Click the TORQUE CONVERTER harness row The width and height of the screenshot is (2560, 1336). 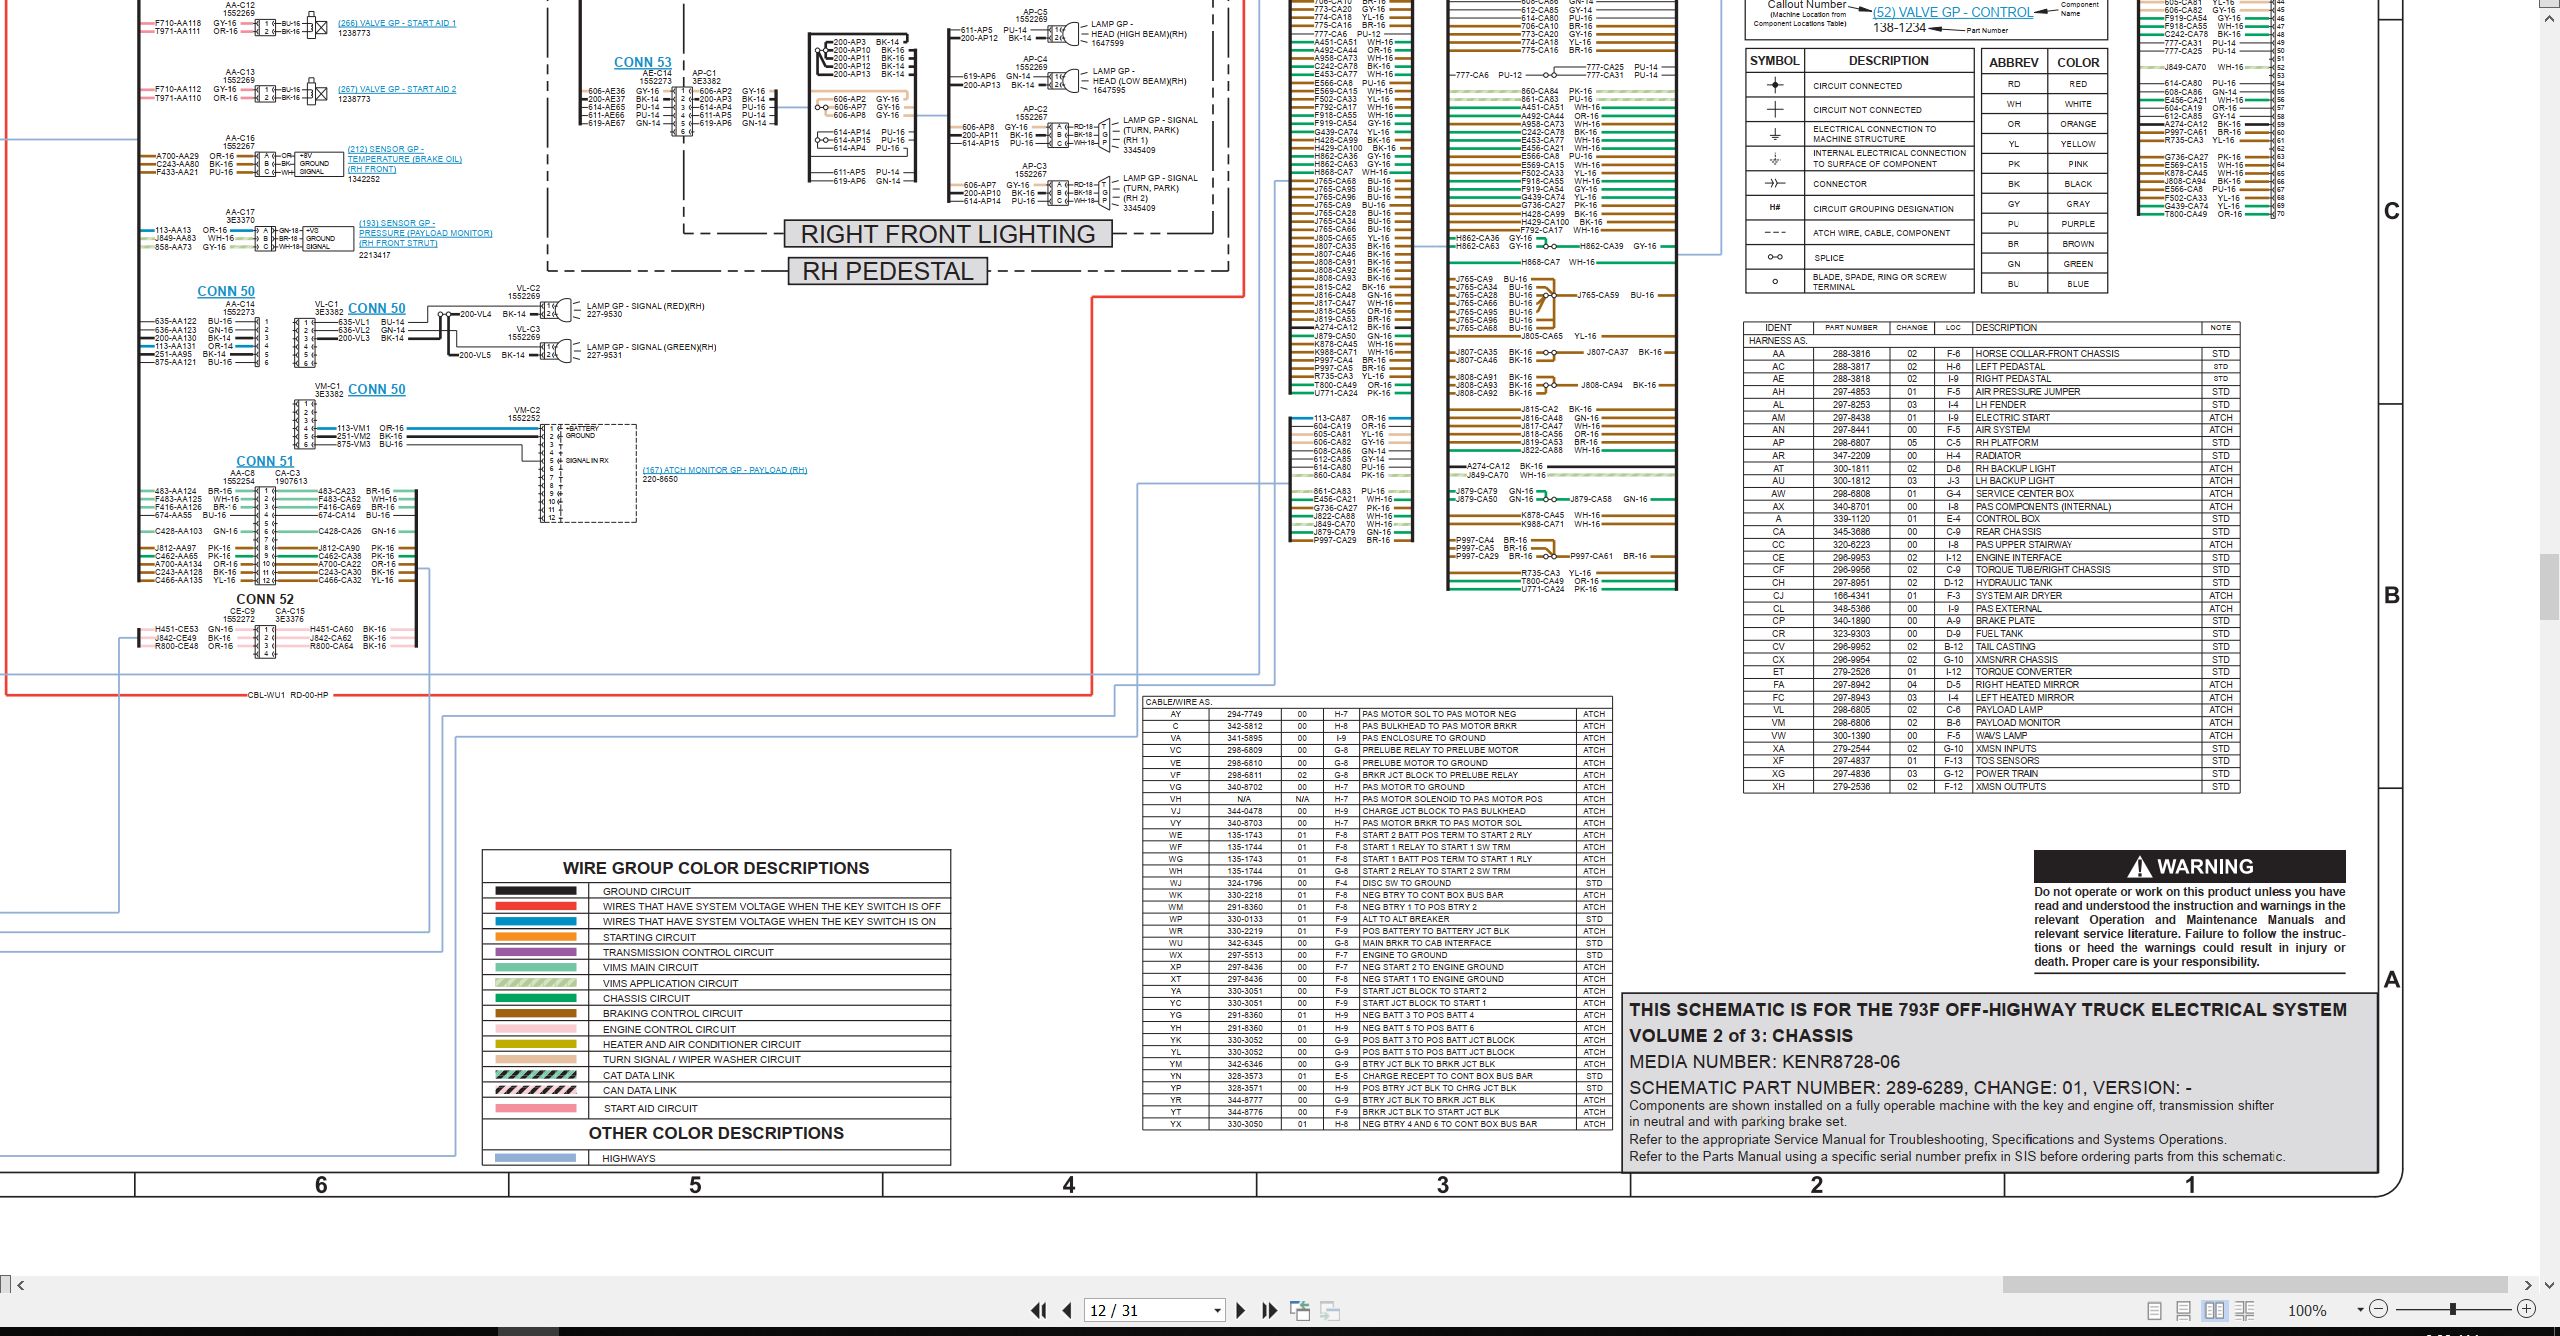(x=1991, y=671)
